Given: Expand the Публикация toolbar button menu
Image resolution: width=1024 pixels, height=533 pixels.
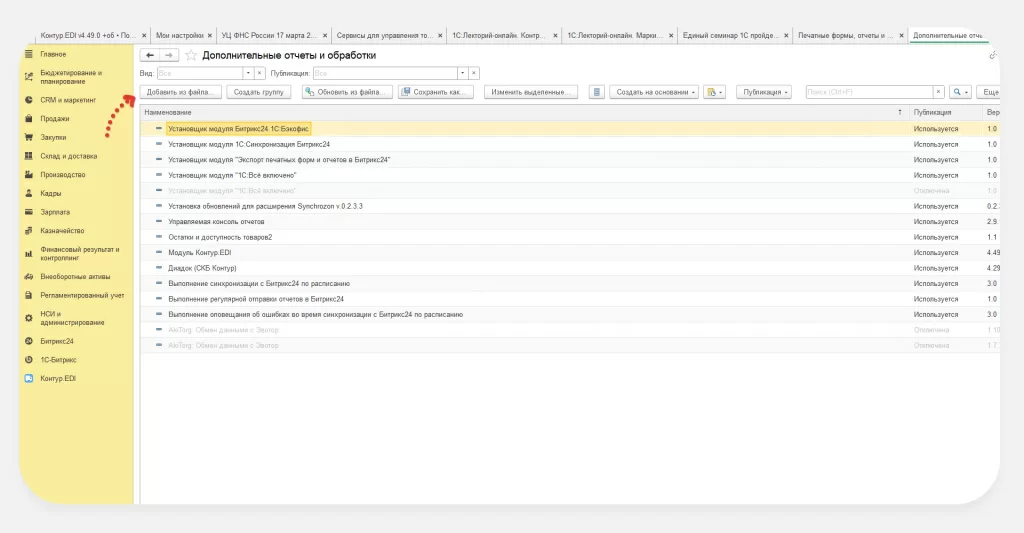Looking at the screenshot, I should point(764,92).
